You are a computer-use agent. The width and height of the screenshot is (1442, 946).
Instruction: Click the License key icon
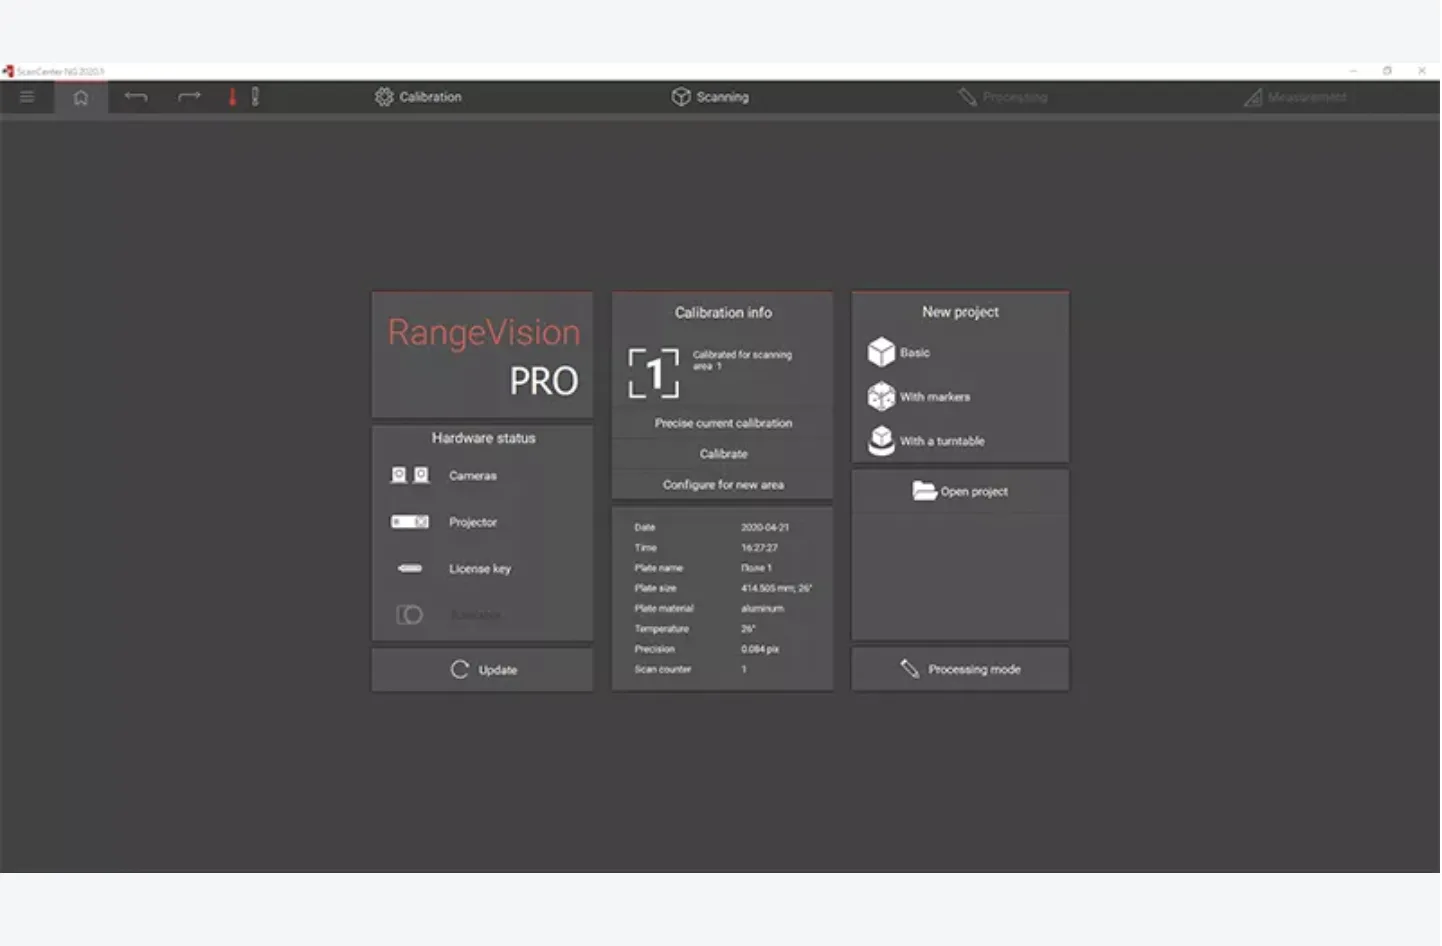[x=410, y=568]
